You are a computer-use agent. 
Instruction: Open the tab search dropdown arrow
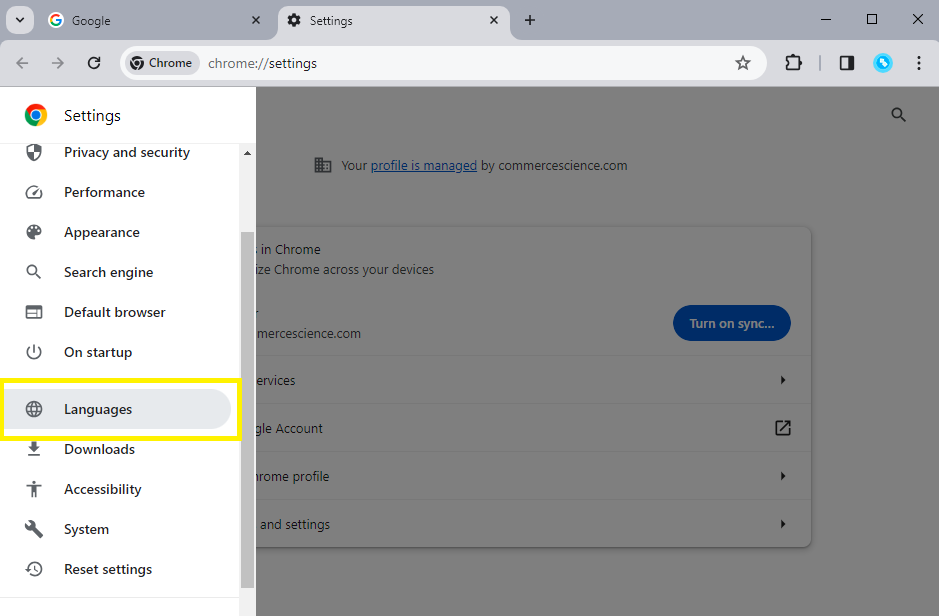19,20
